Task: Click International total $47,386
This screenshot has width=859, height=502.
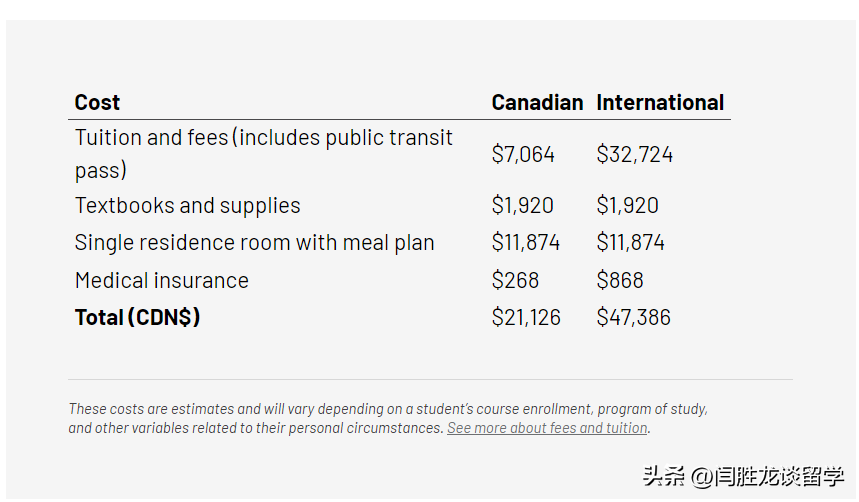Action: tap(633, 317)
